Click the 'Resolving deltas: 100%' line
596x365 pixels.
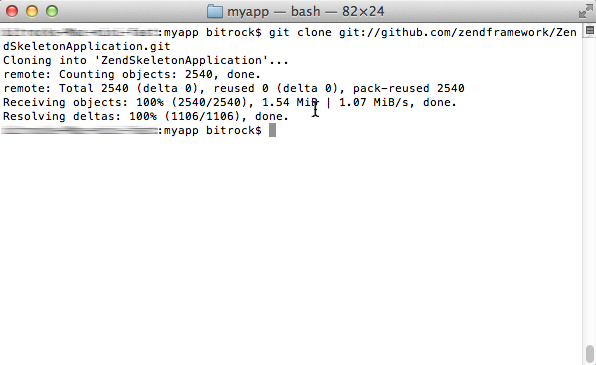pos(146,116)
